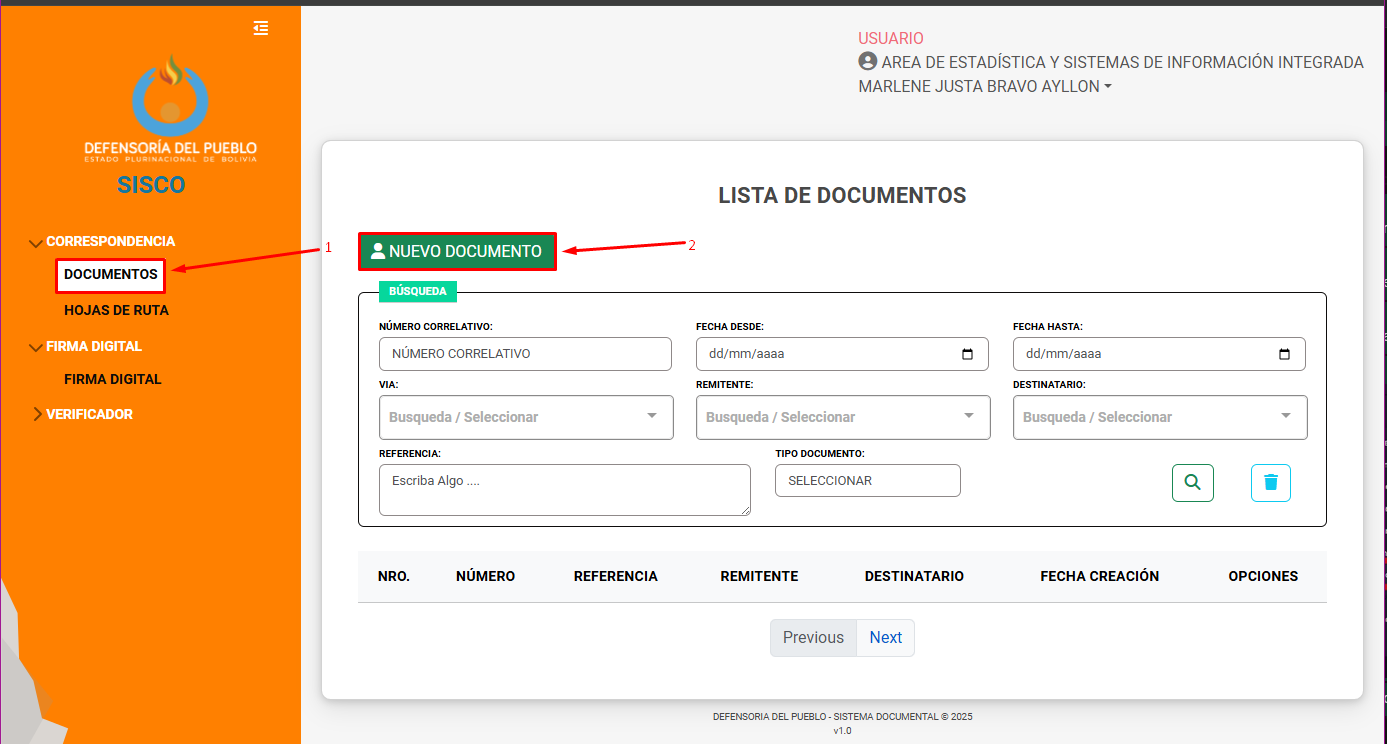The image size is (1387, 744).
Task: Click the trash can clear filters icon
Action: click(1270, 482)
